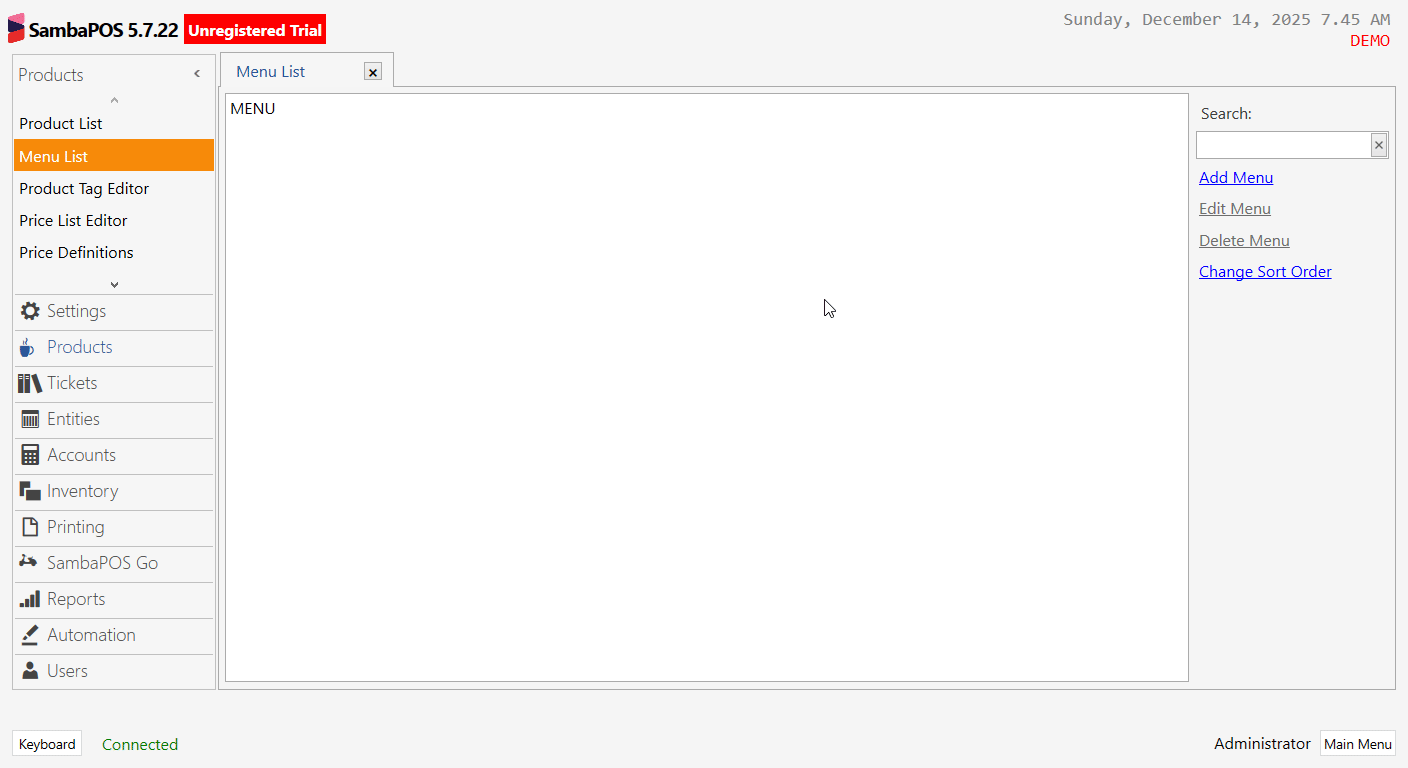The image size is (1408, 768).
Task: Click the Products coffee cup icon
Action: pos(28,347)
